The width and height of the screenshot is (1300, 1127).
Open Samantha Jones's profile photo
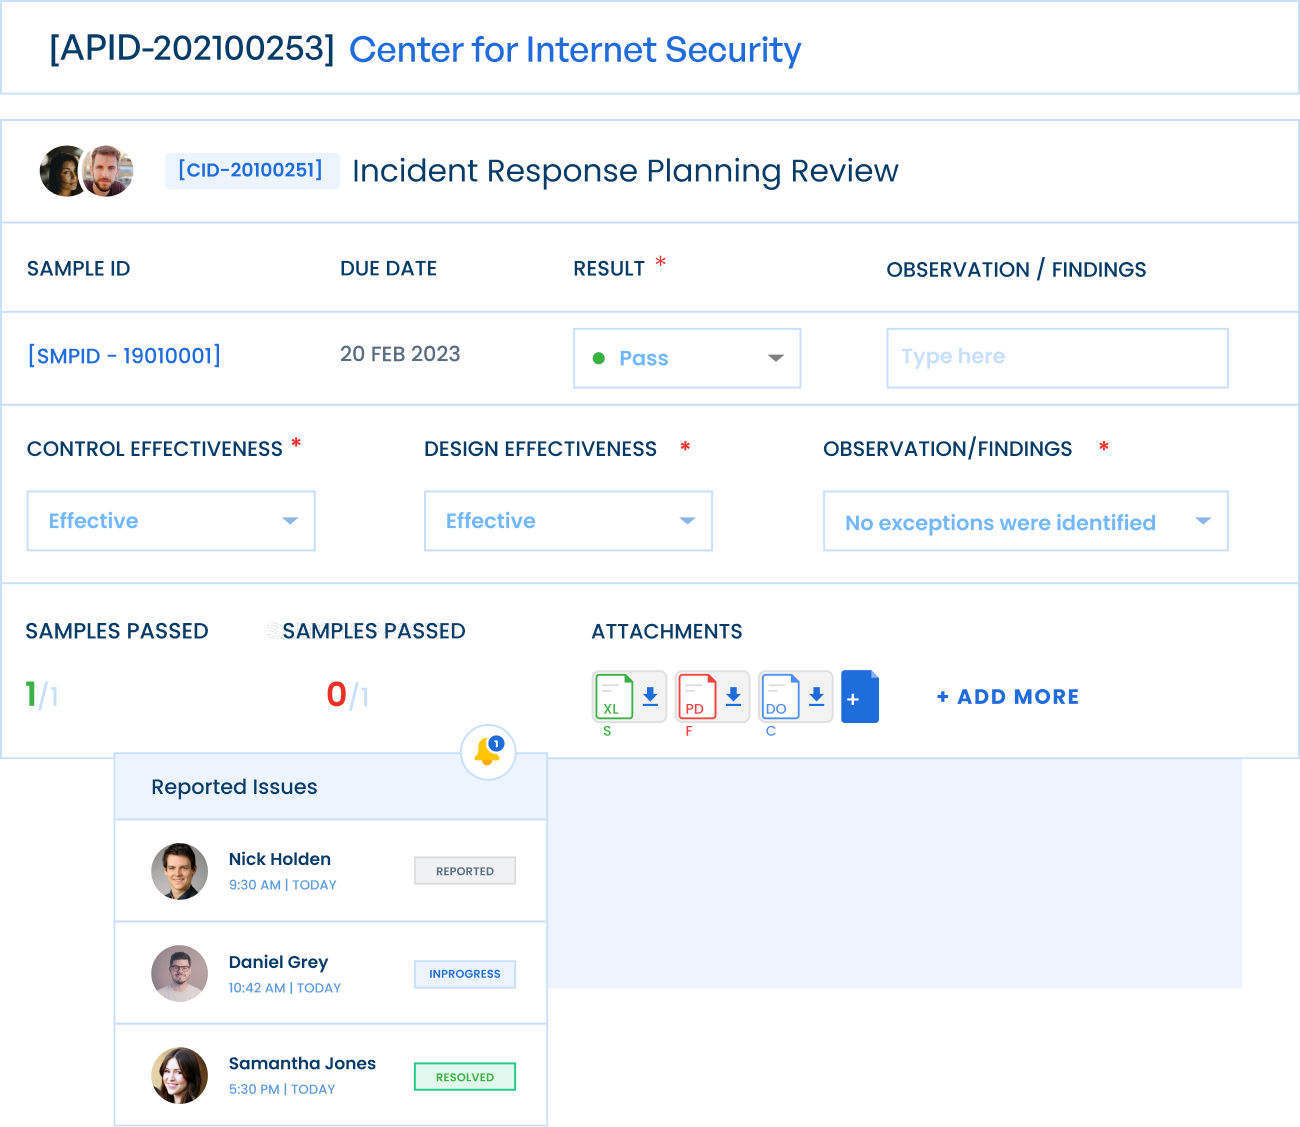180,1076
